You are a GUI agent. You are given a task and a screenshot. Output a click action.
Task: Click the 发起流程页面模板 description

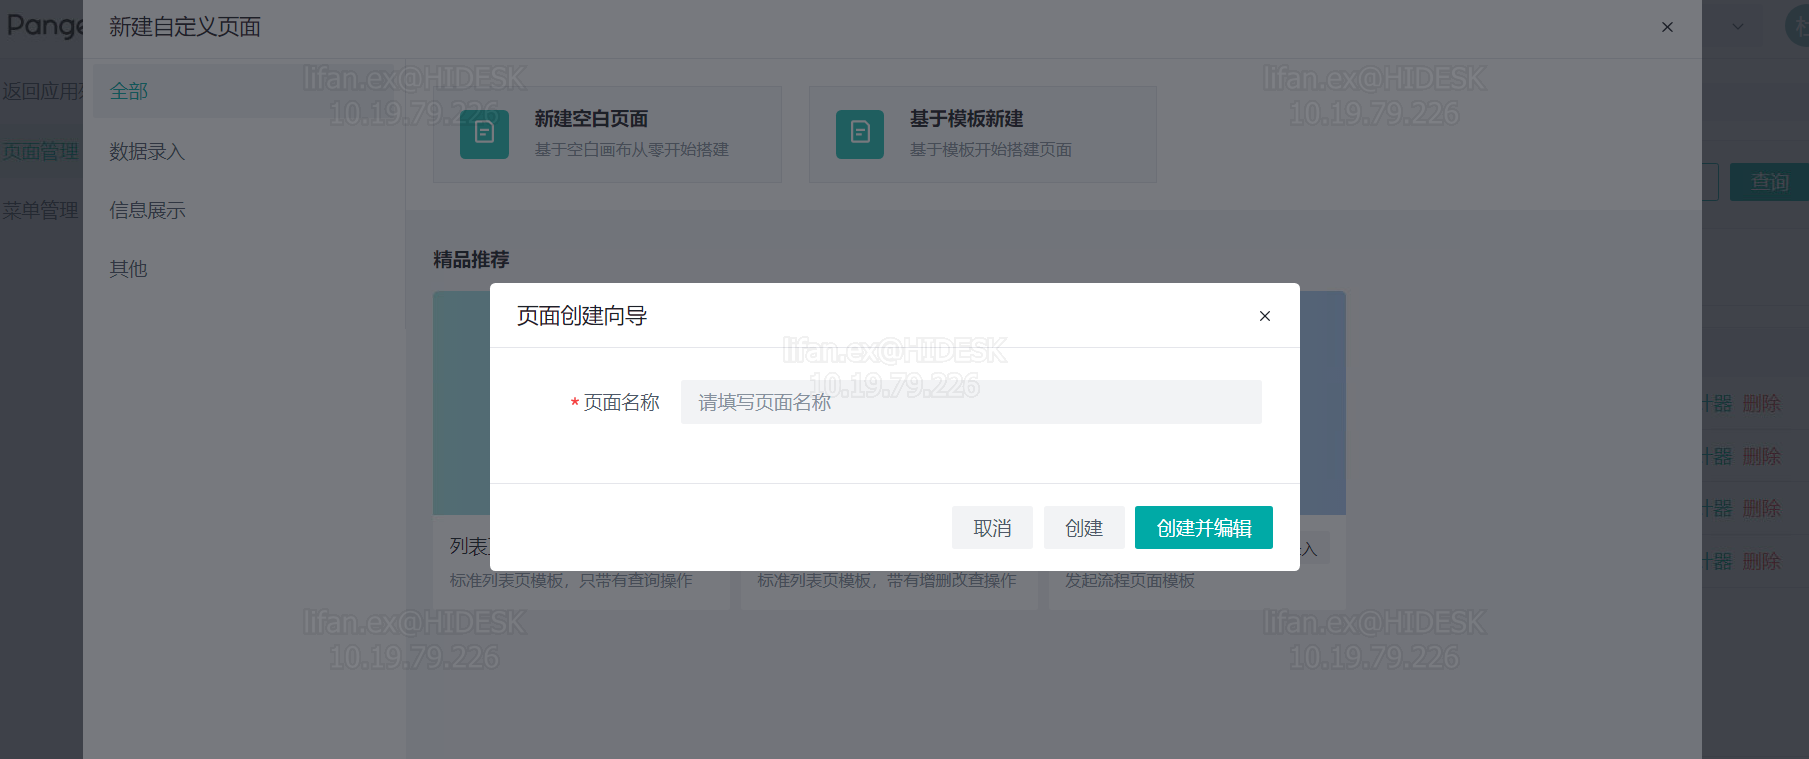pyautogui.click(x=1129, y=581)
